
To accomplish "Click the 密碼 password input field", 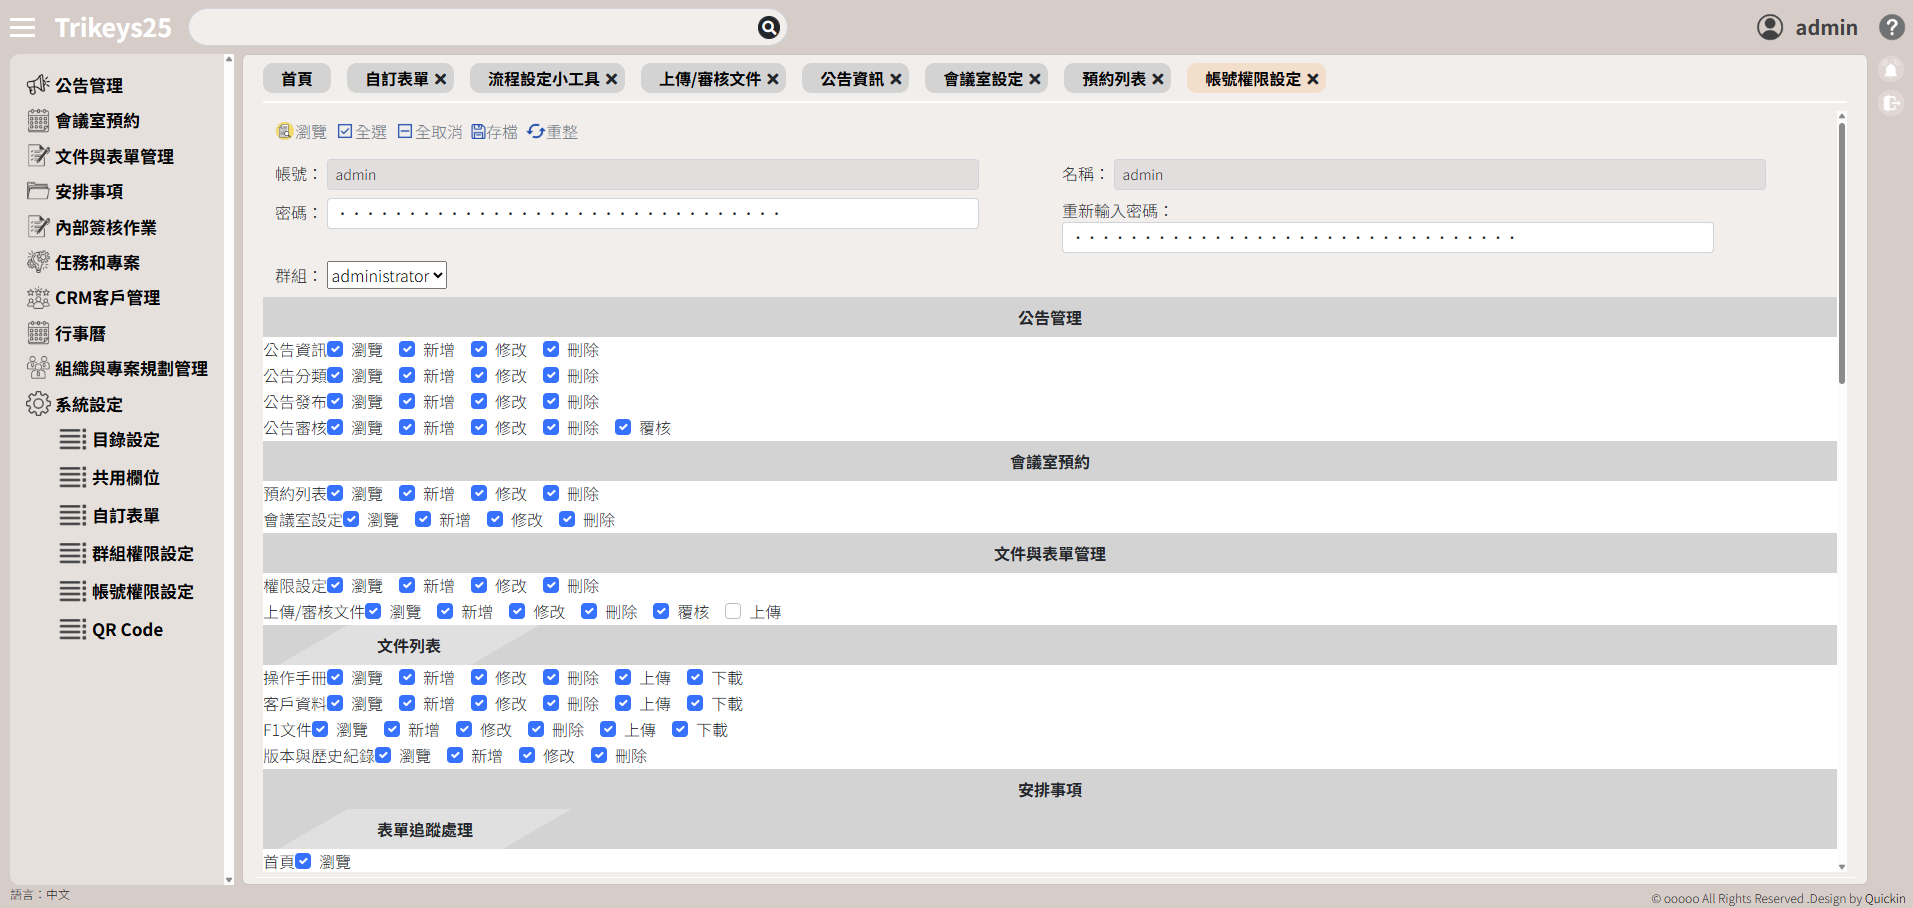I will [x=652, y=213].
